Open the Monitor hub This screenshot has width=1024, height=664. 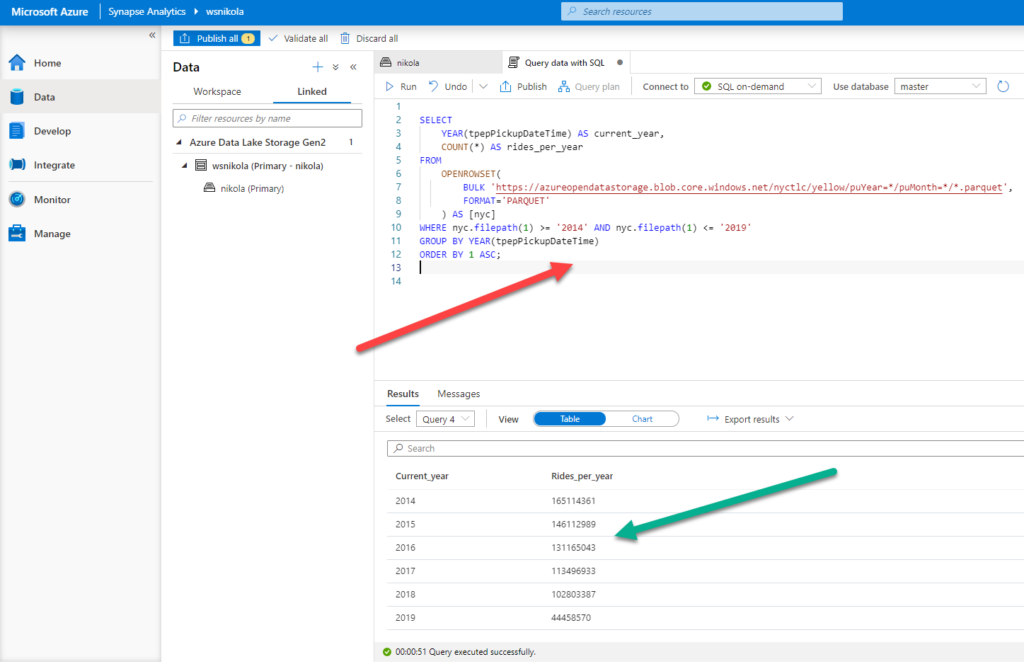point(52,199)
